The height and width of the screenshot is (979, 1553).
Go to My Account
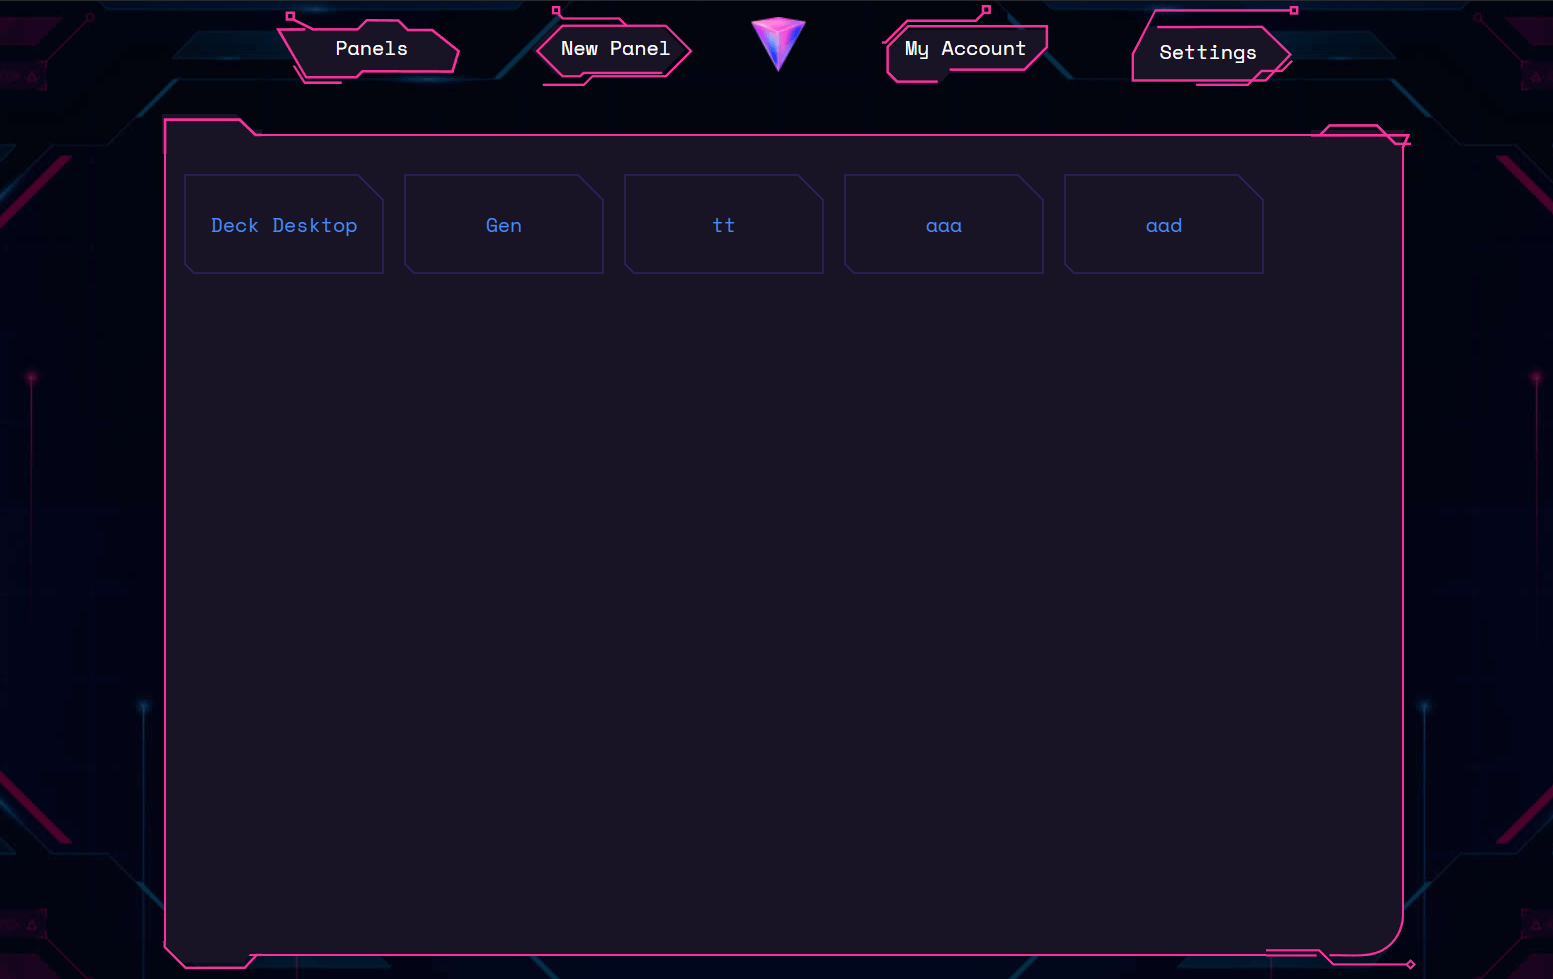point(965,49)
